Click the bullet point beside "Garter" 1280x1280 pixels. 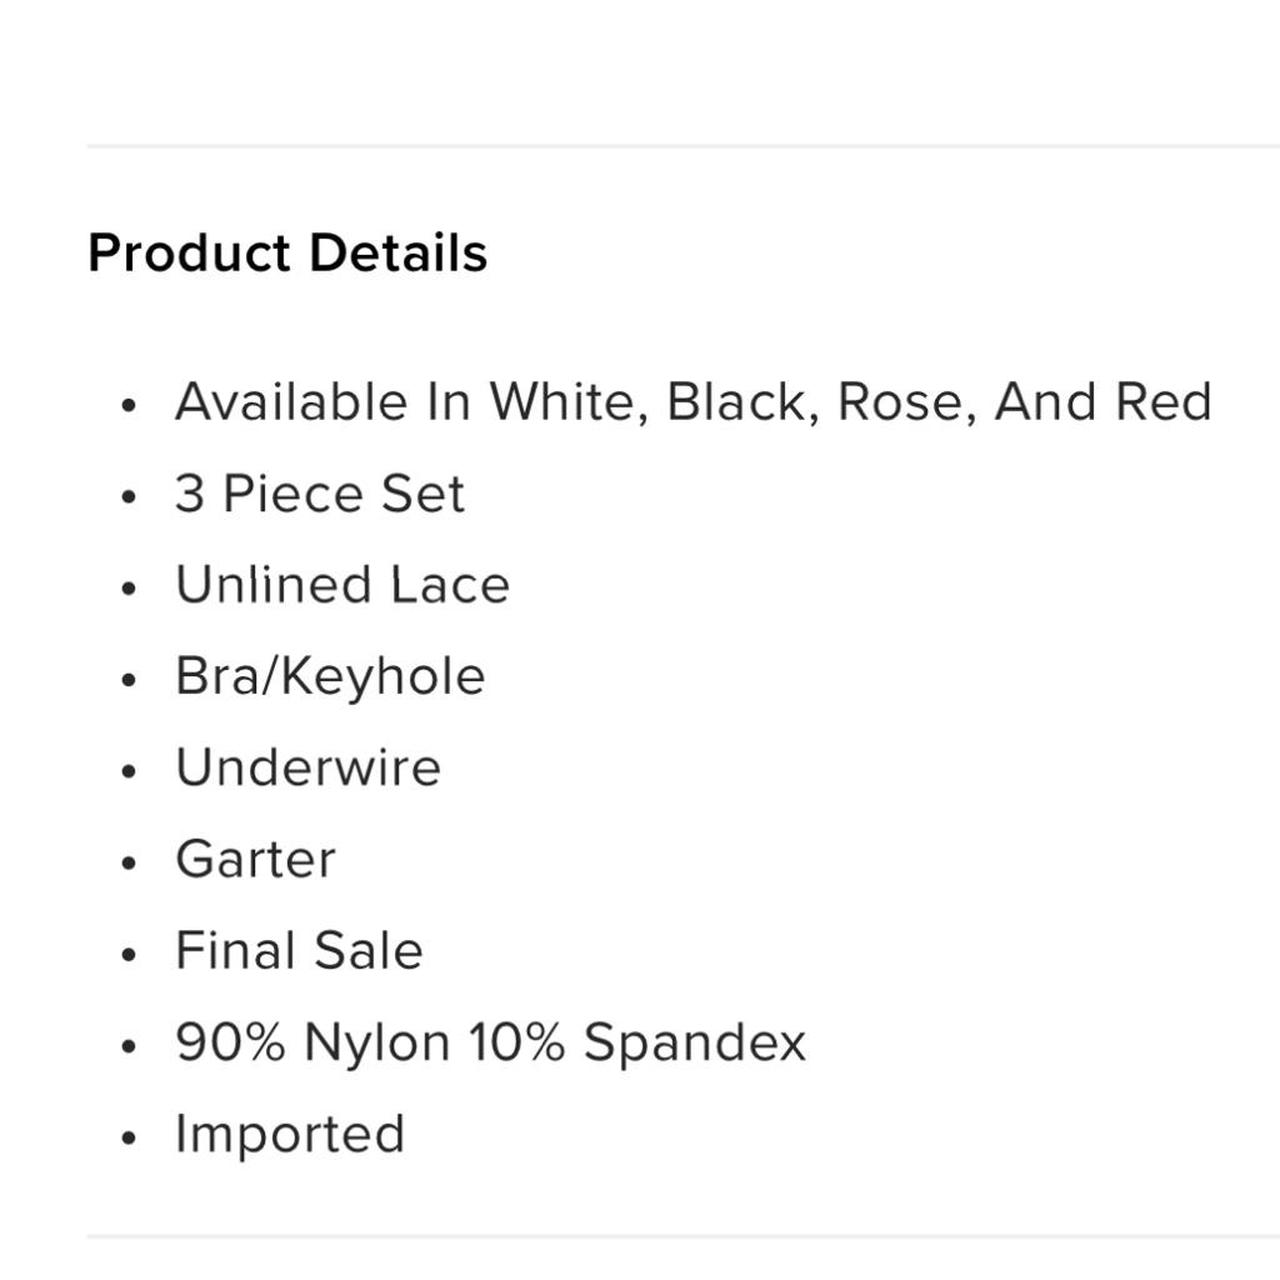pos(127,863)
